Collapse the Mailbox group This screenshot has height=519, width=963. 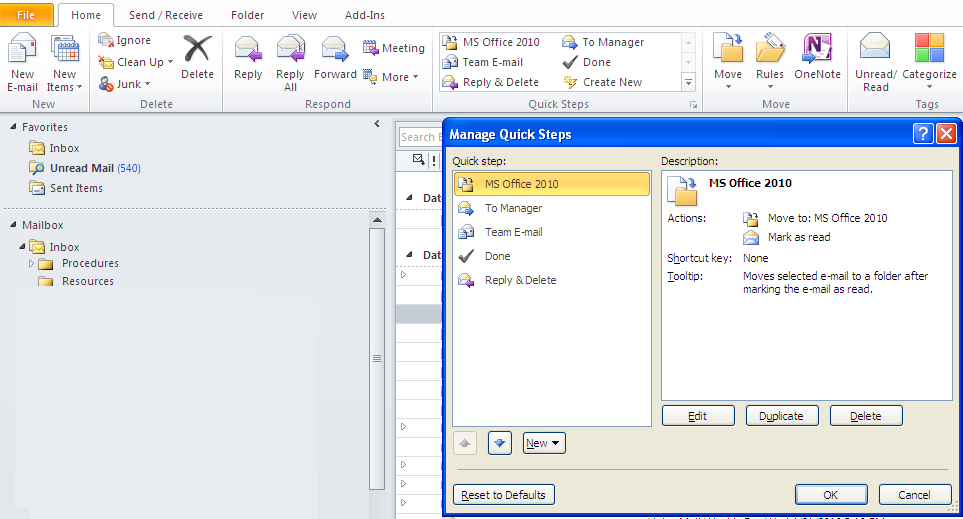[13, 225]
